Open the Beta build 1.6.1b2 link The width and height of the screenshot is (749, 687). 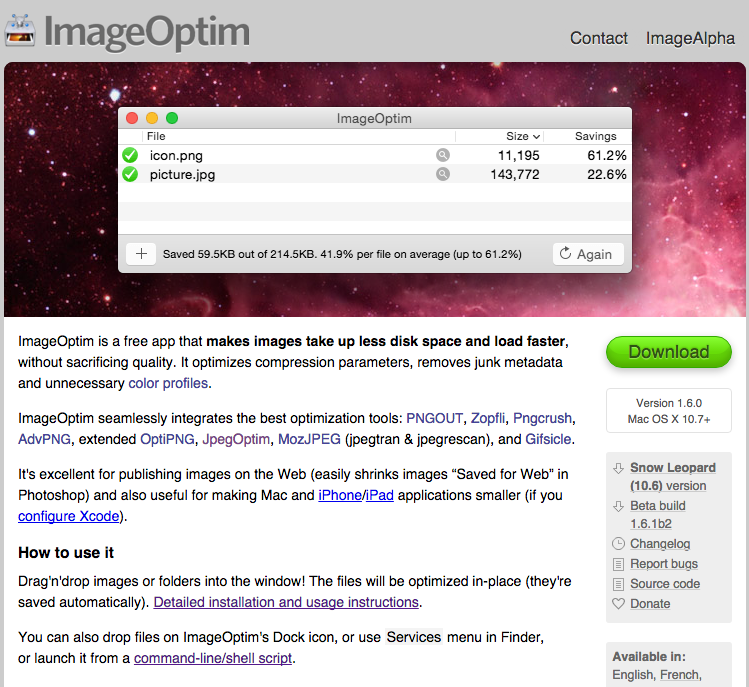(x=658, y=515)
